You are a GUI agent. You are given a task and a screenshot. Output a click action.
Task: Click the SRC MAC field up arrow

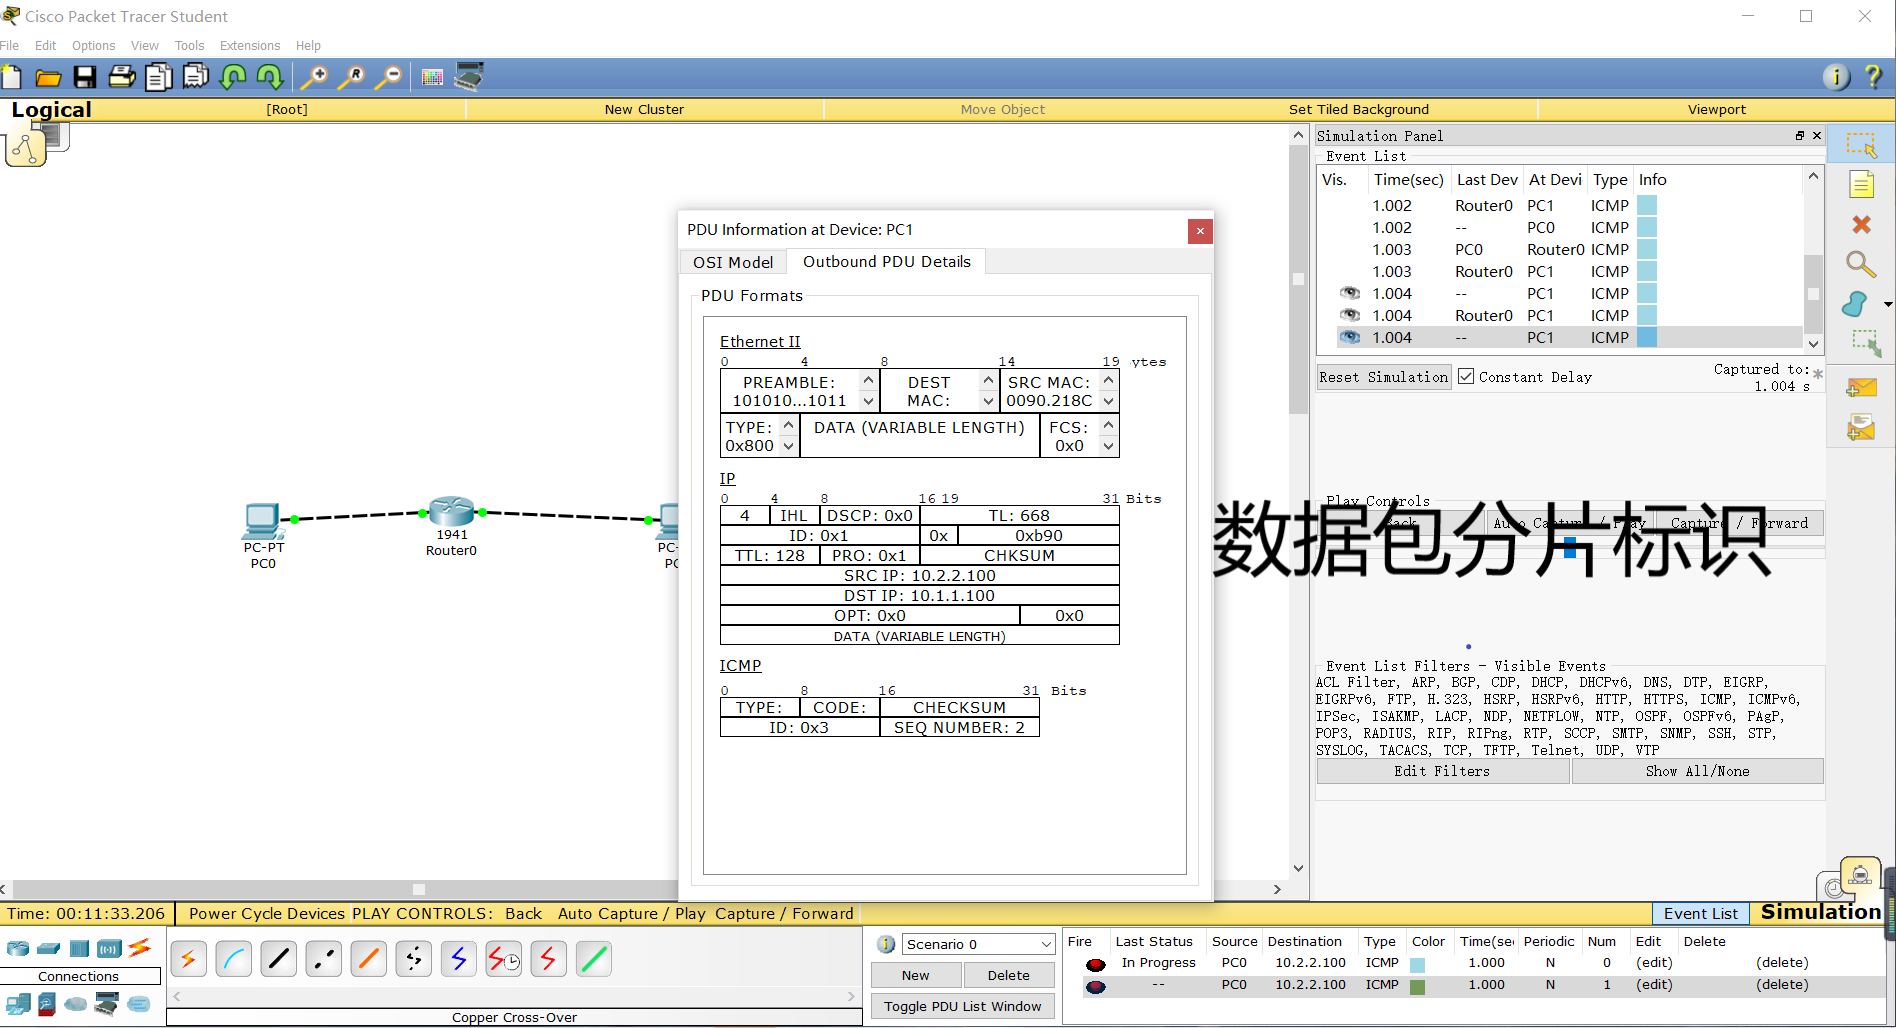(1108, 380)
